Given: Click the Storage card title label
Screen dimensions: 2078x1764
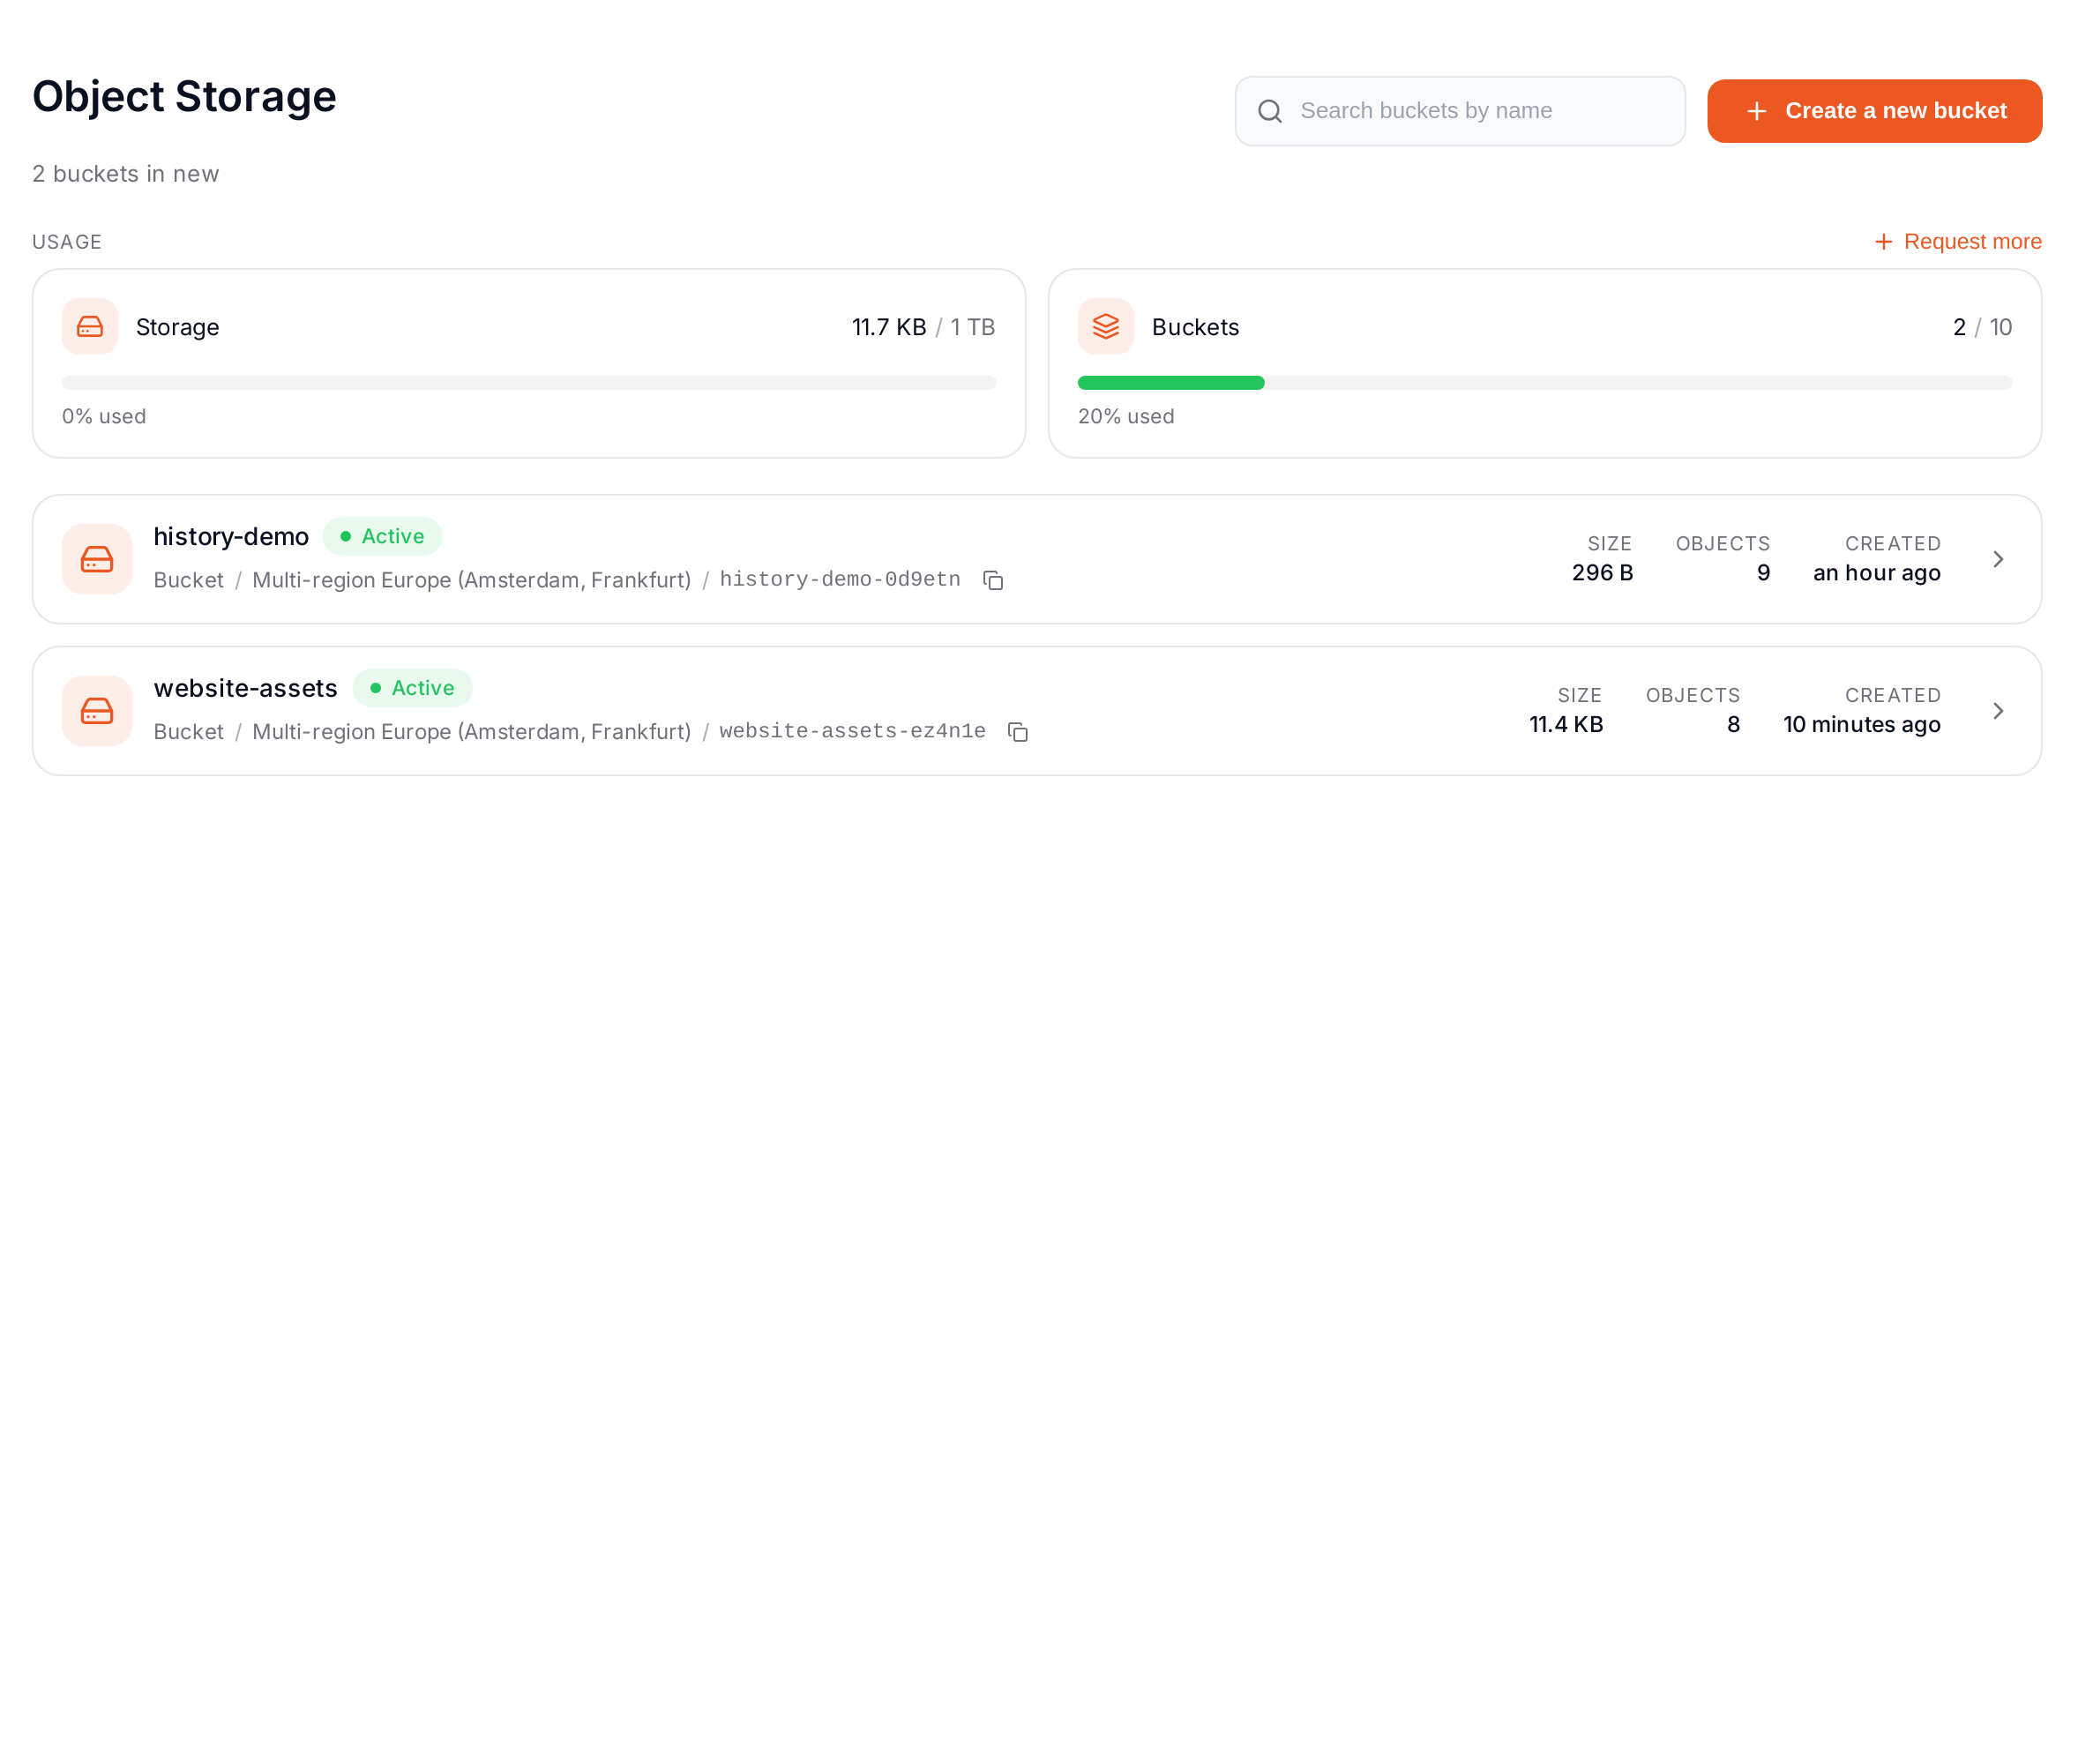Looking at the screenshot, I should coord(178,327).
